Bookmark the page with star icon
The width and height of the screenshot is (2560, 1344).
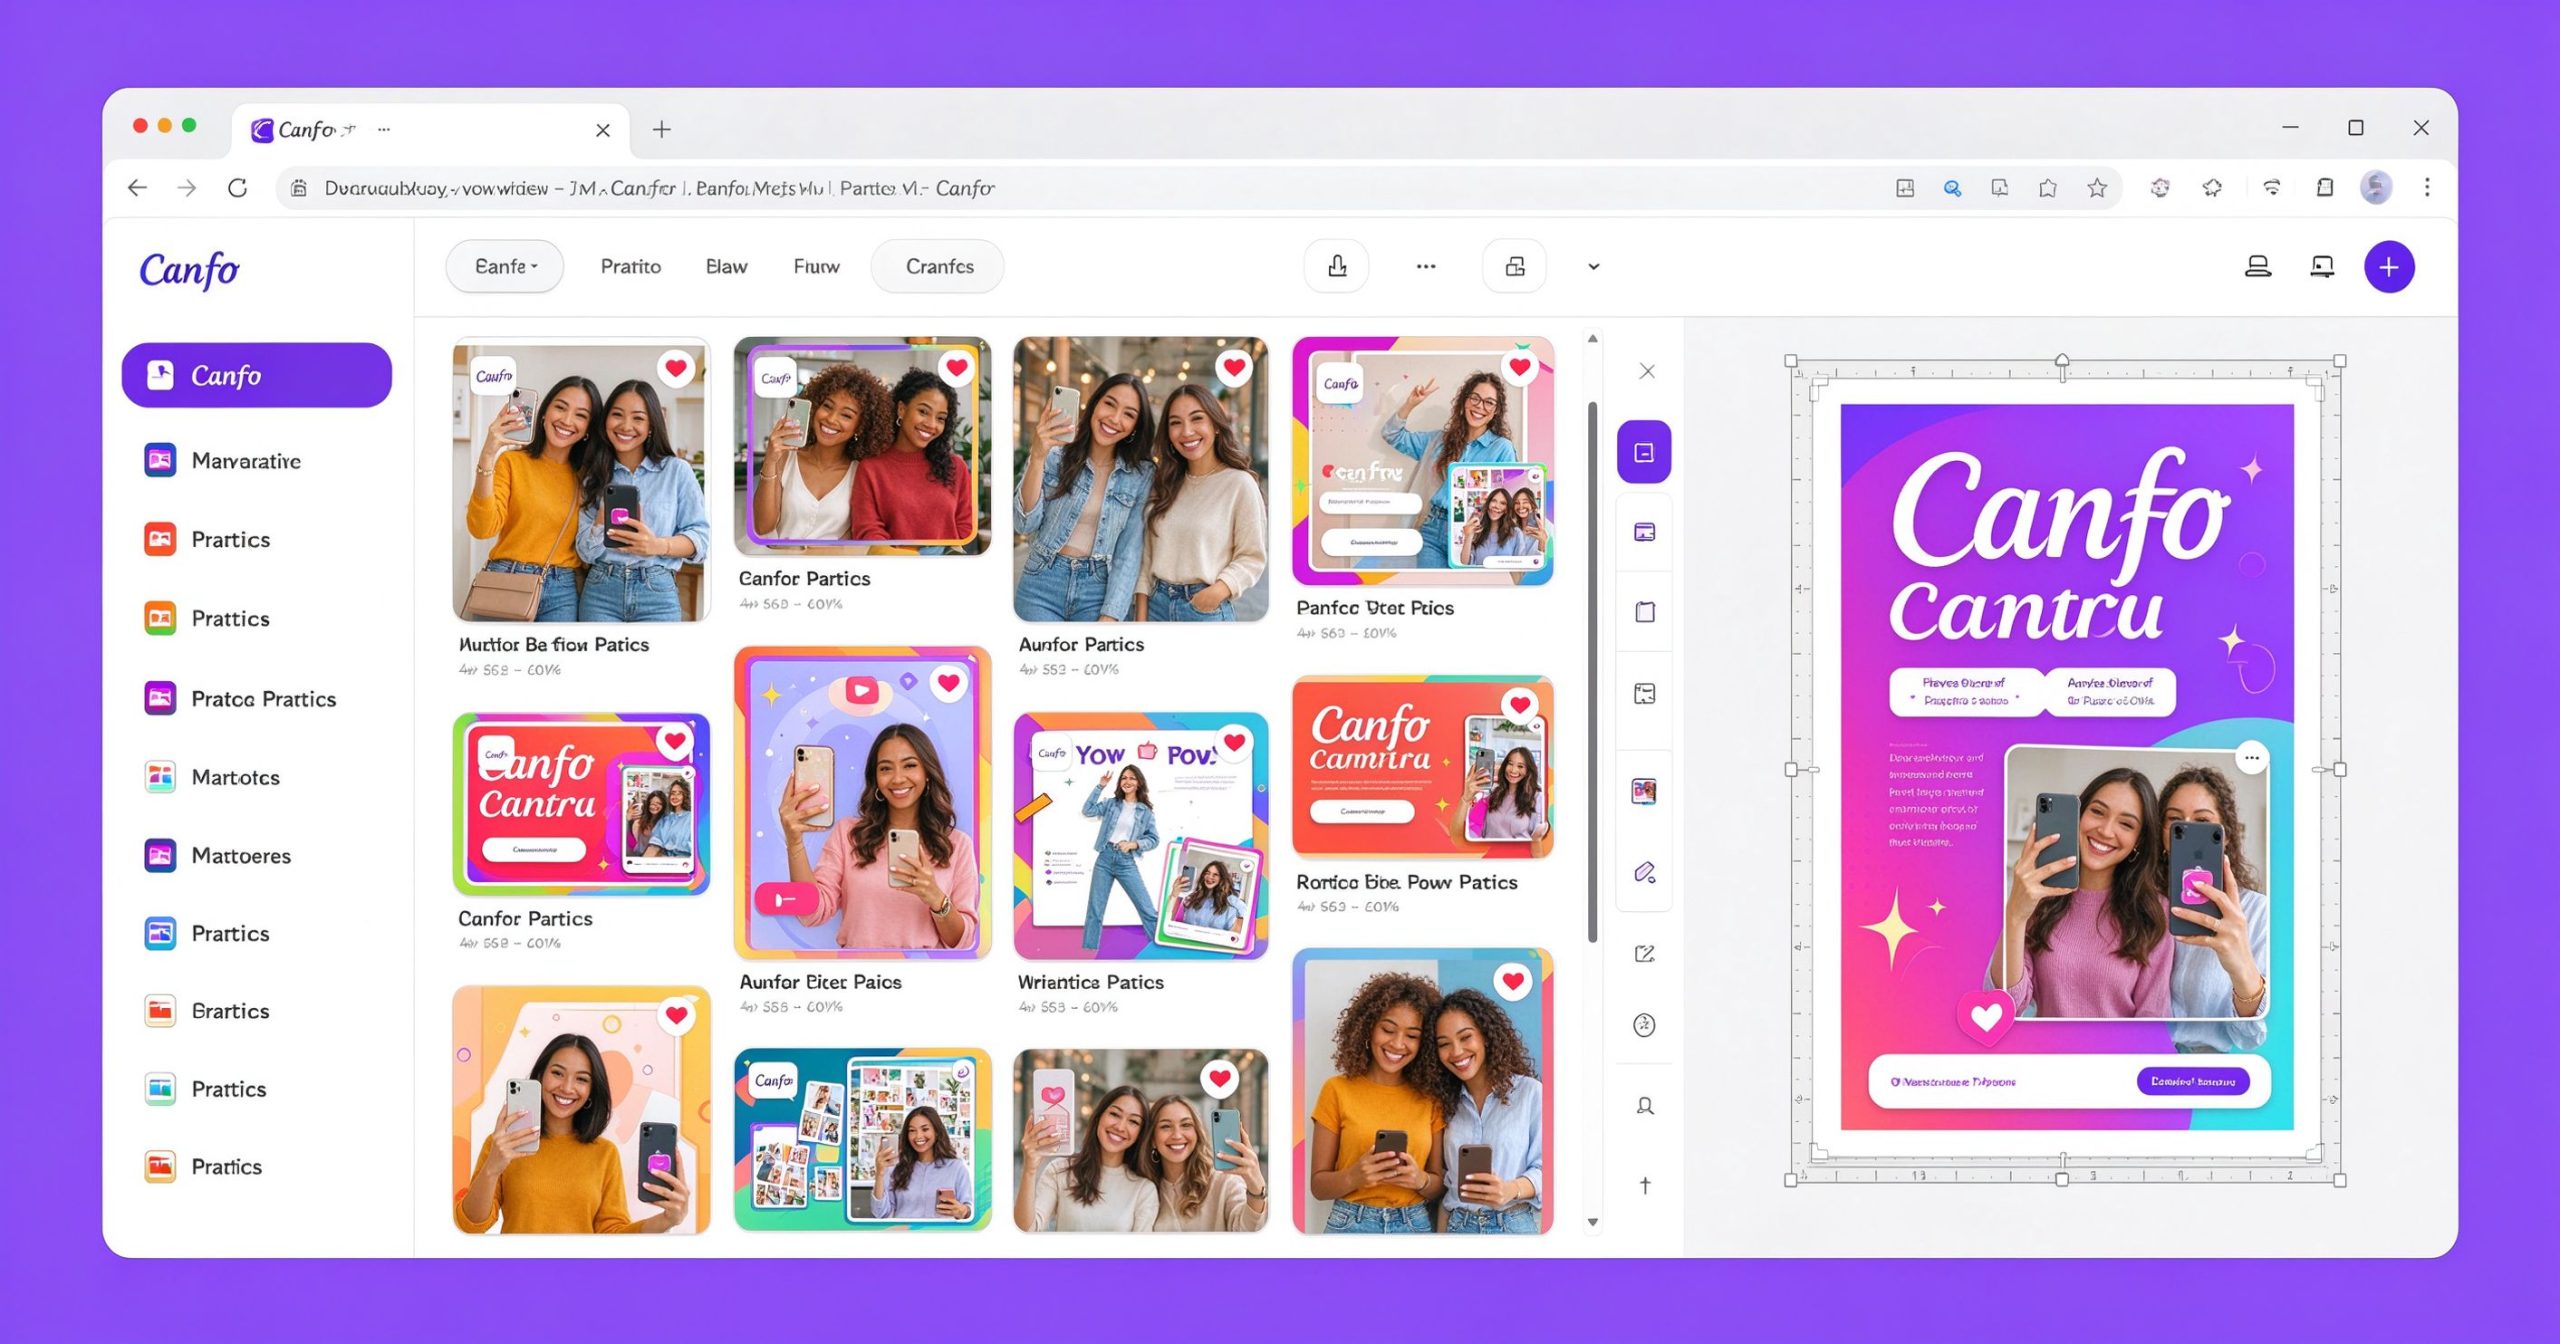pos(2097,188)
